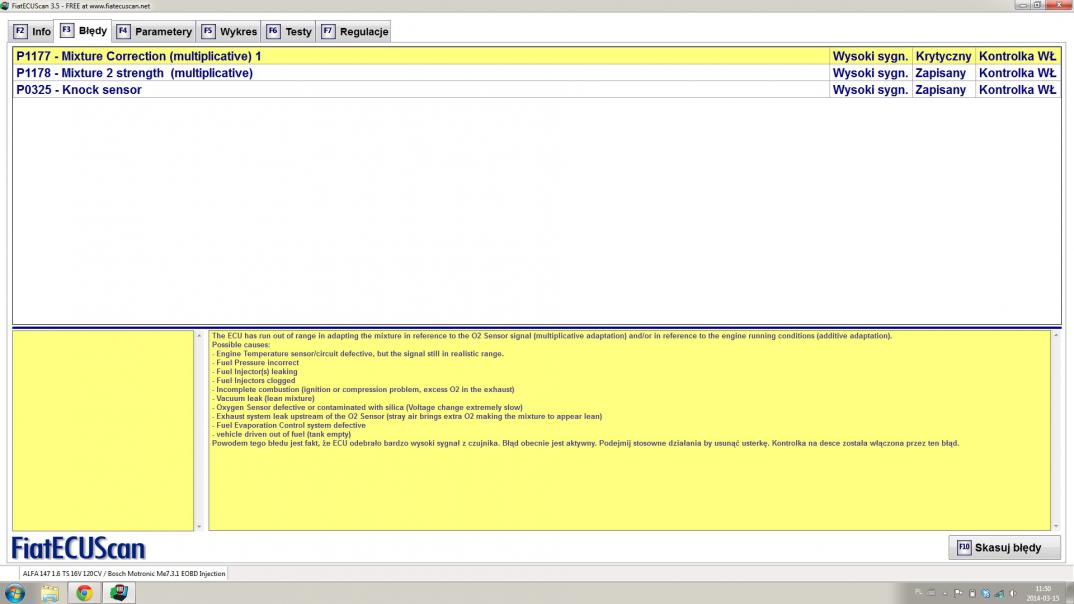1074x604 pixels.
Task: Click Krytyczny status of P1177
Action: coord(943,56)
